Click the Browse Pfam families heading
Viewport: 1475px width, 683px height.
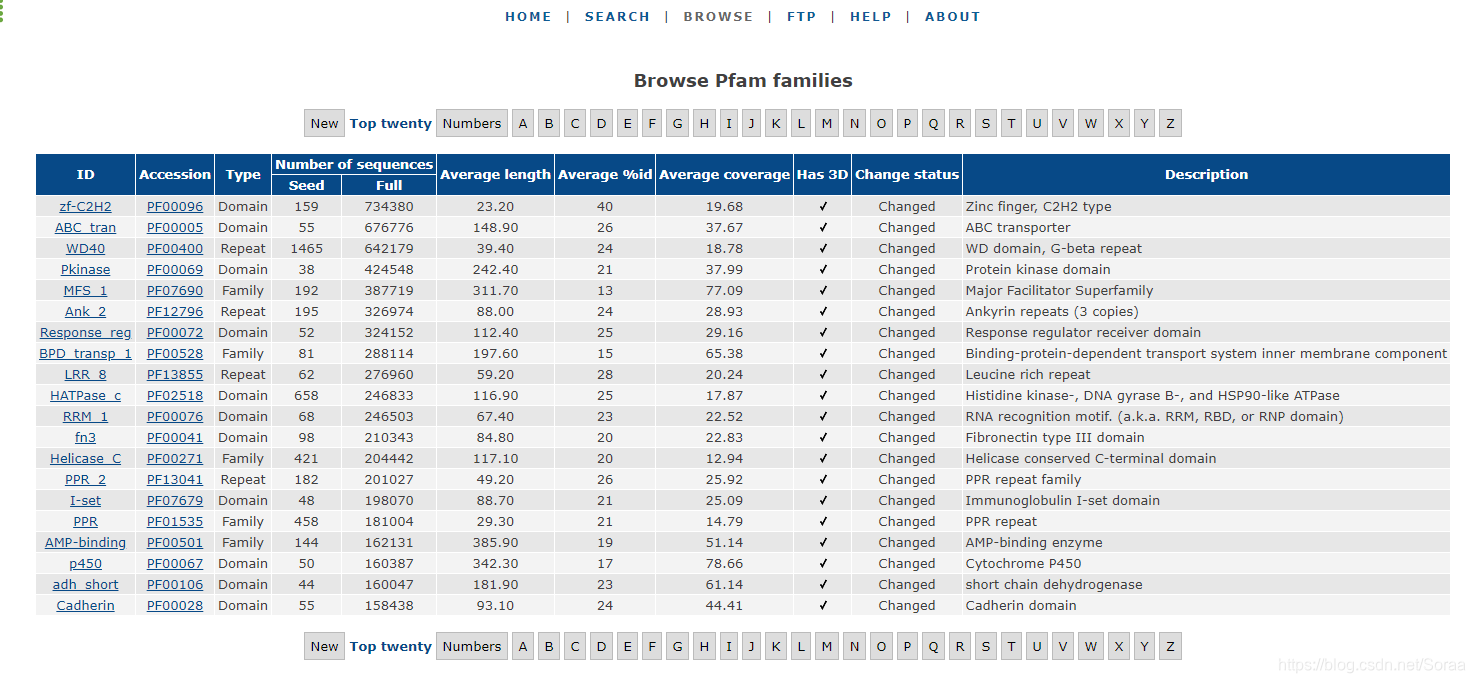click(743, 80)
